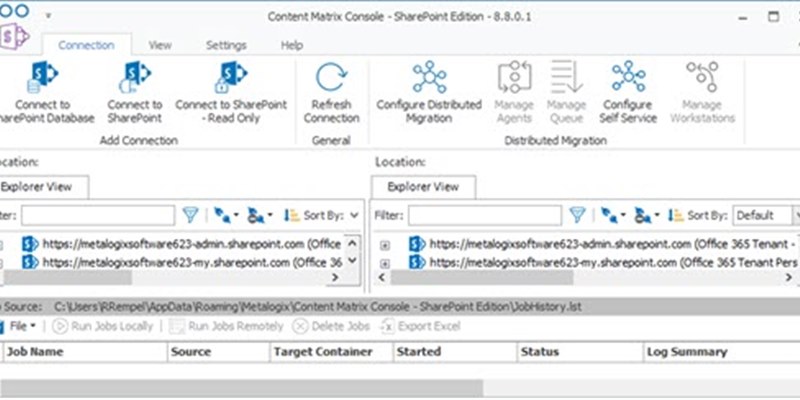Click the right pane Filter input field
Image resolution: width=800 pixels, height=400 pixels.
485,215
